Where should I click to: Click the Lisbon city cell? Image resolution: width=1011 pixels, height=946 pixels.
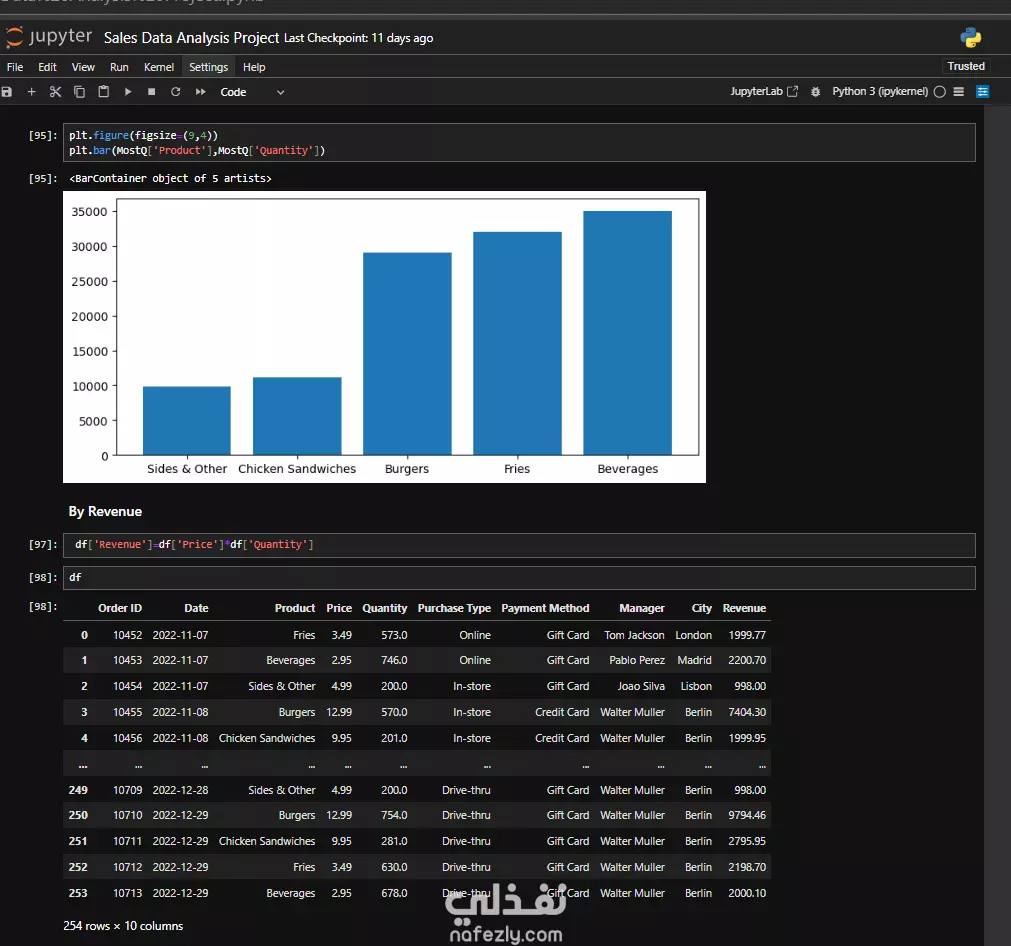coord(696,686)
